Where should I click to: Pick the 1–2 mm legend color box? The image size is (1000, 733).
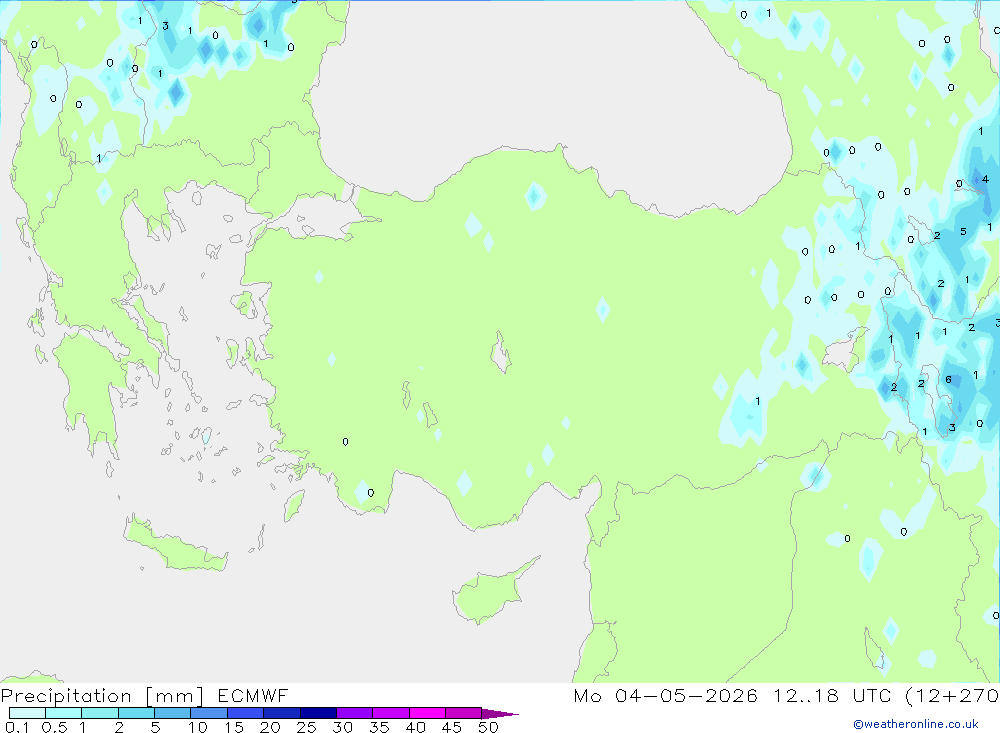[100, 713]
